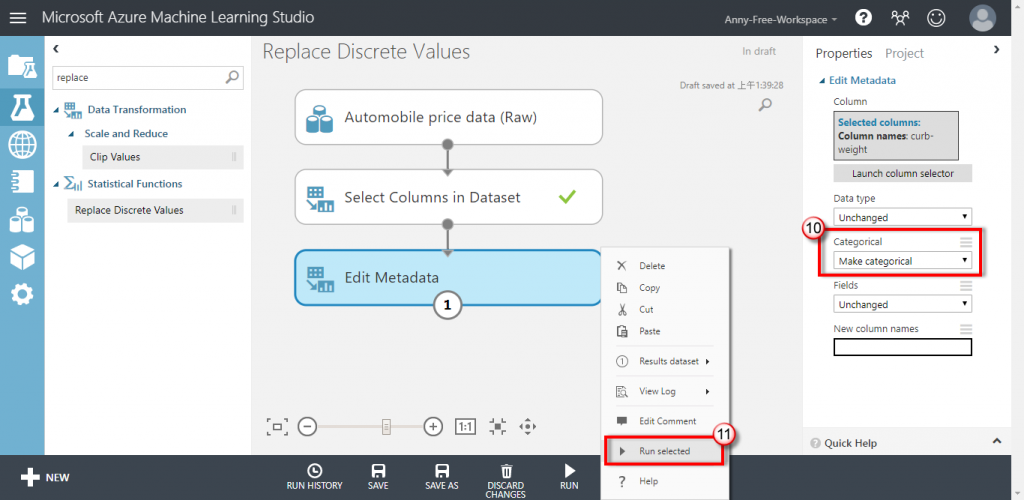Click the center canvas icon
Viewport: 1024px width, 500px height.
click(x=498, y=427)
